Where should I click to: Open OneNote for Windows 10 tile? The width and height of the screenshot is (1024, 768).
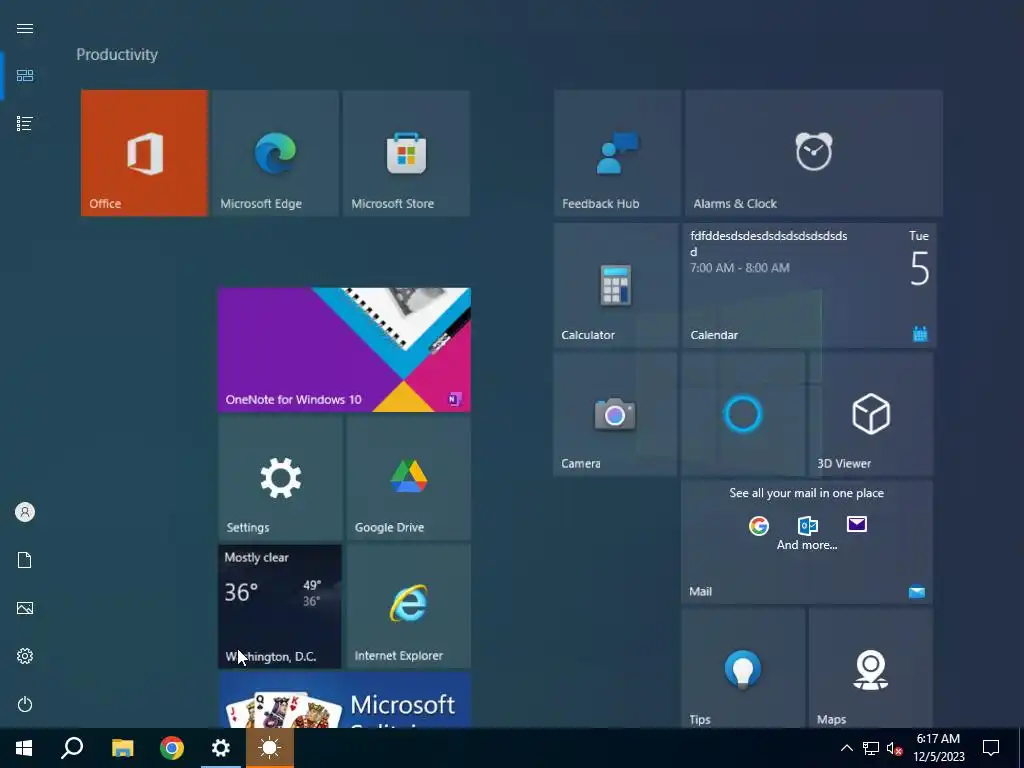click(x=344, y=349)
